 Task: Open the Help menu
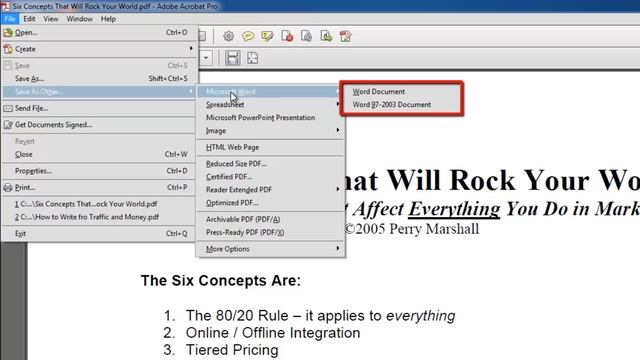pyautogui.click(x=108, y=19)
